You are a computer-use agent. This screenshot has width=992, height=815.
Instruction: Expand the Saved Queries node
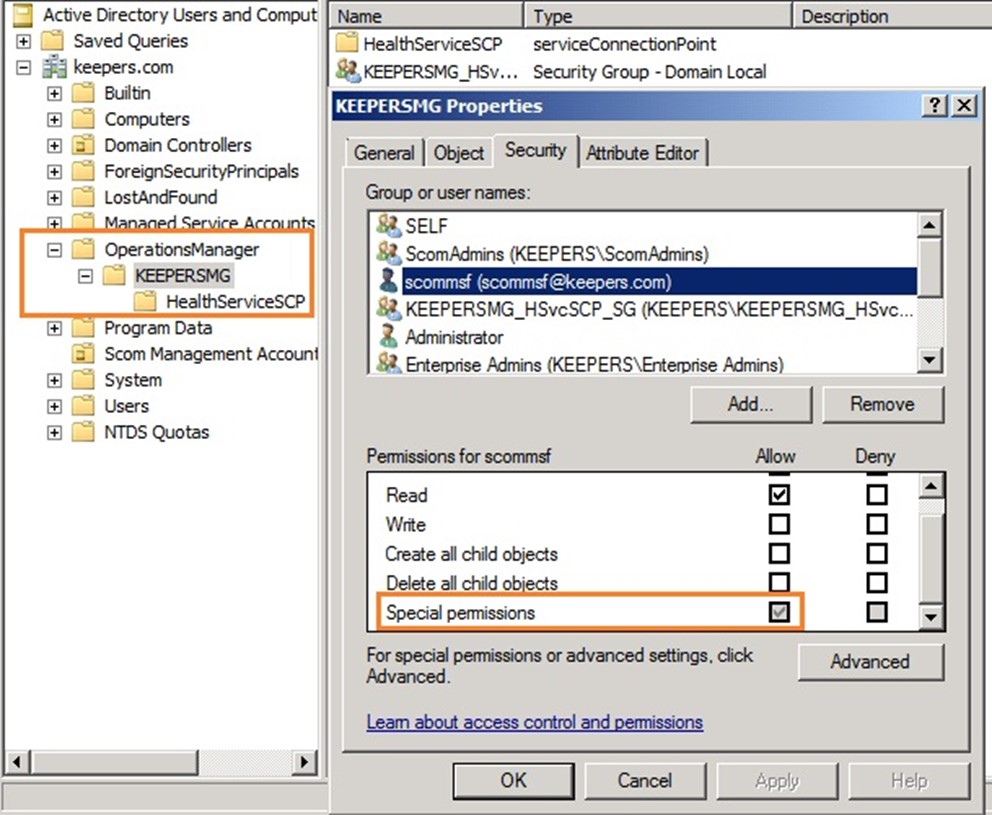pos(23,41)
